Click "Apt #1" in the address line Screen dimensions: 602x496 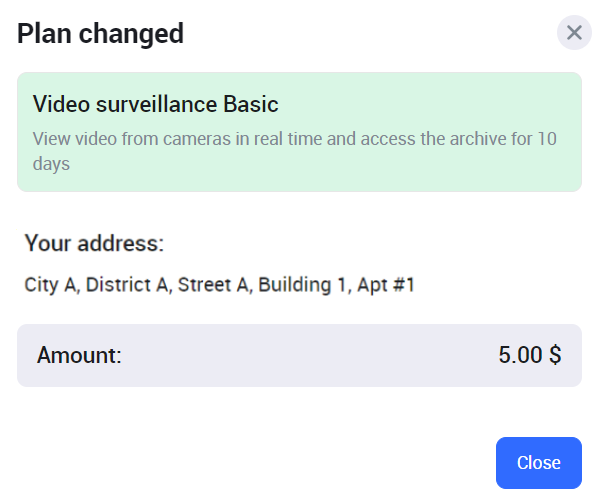386,285
